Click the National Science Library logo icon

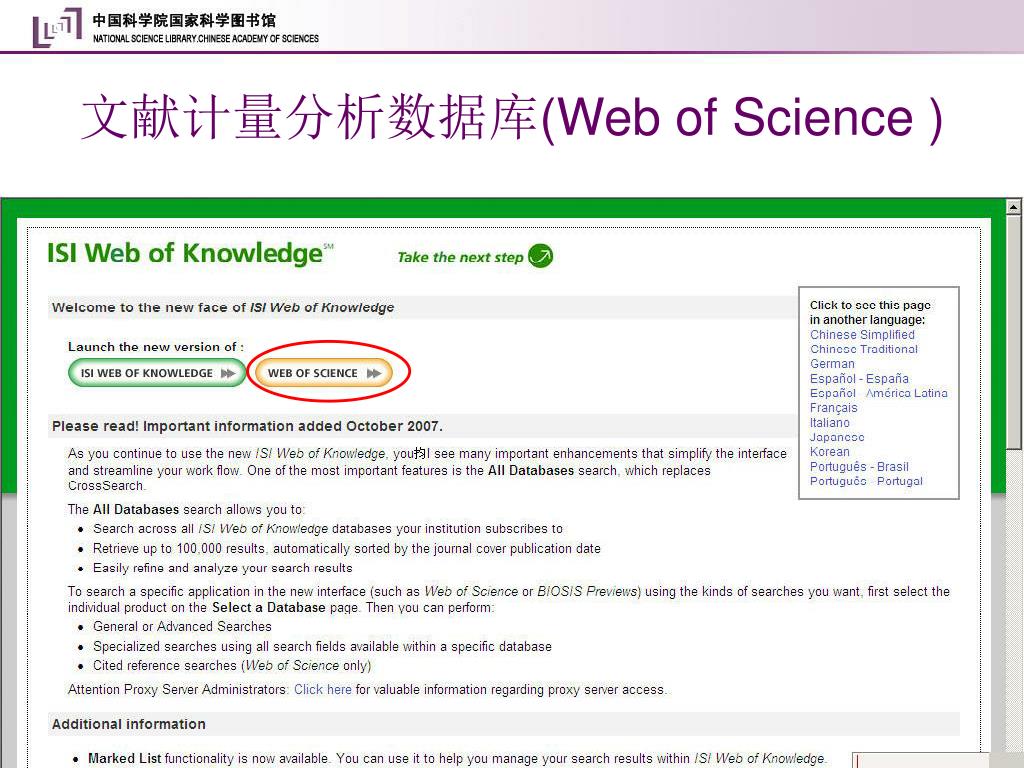[57, 27]
